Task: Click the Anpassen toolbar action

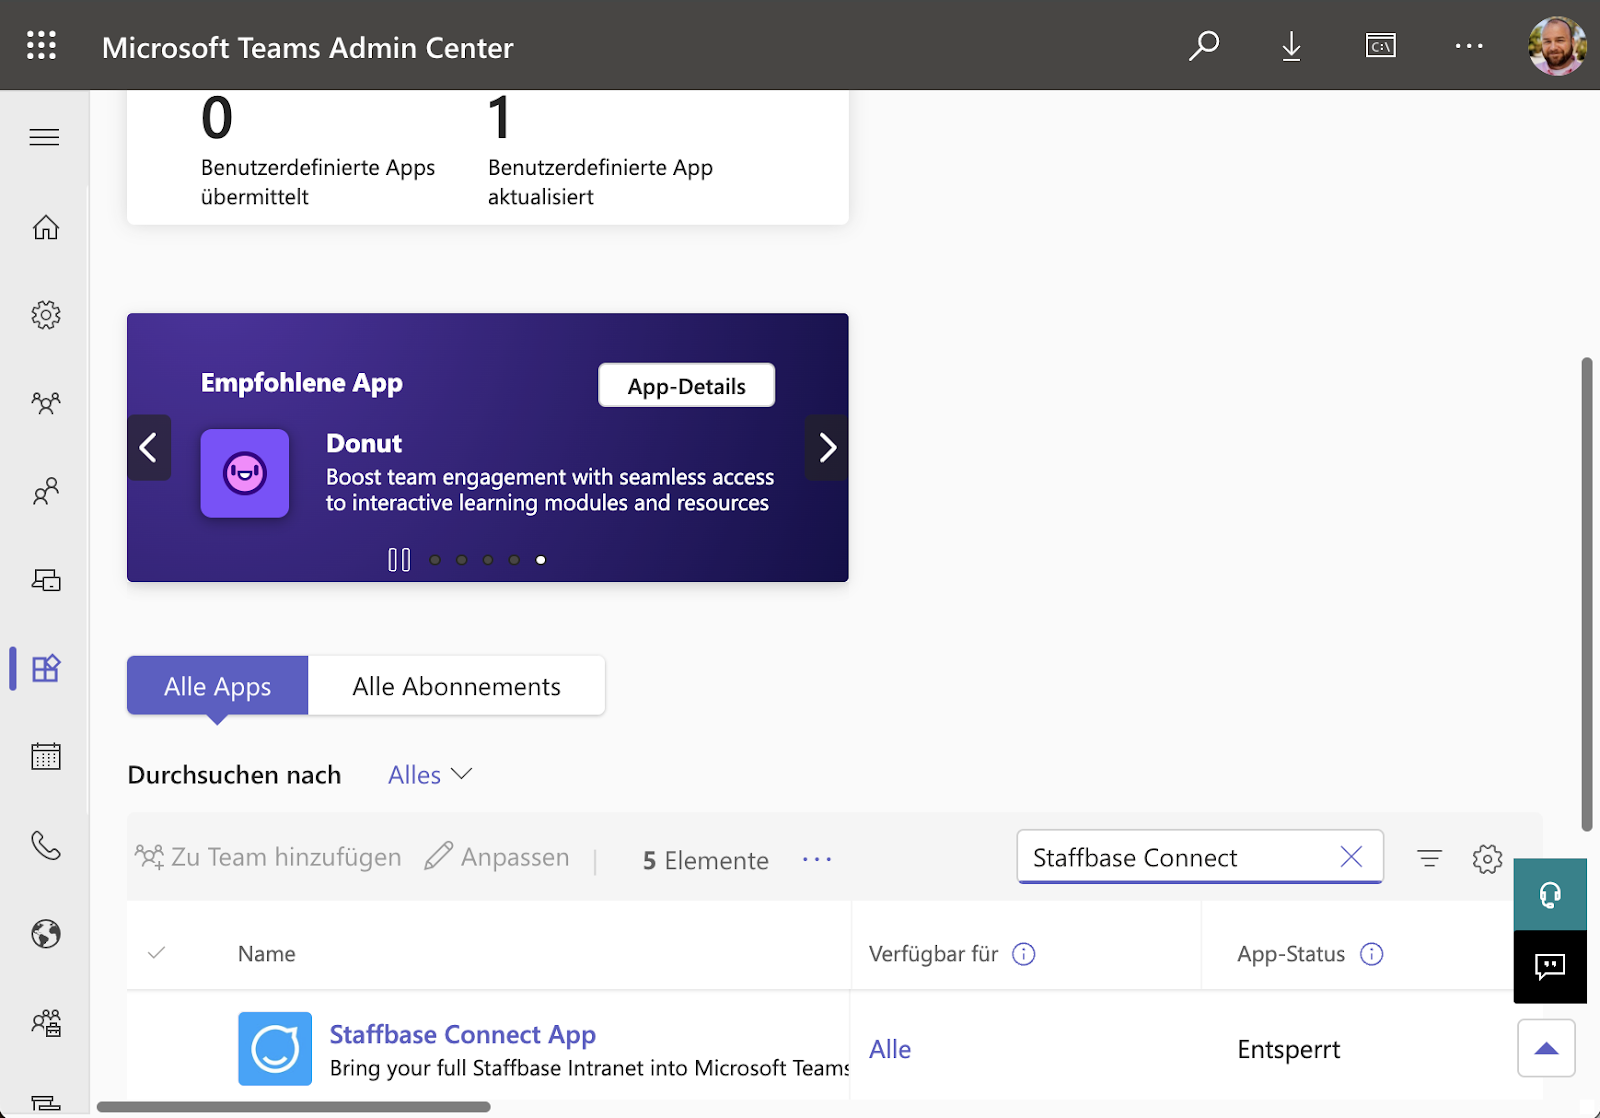Action: point(497,857)
